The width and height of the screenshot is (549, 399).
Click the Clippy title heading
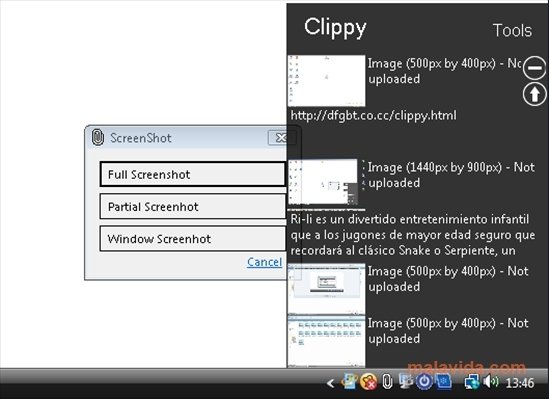pos(335,27)
